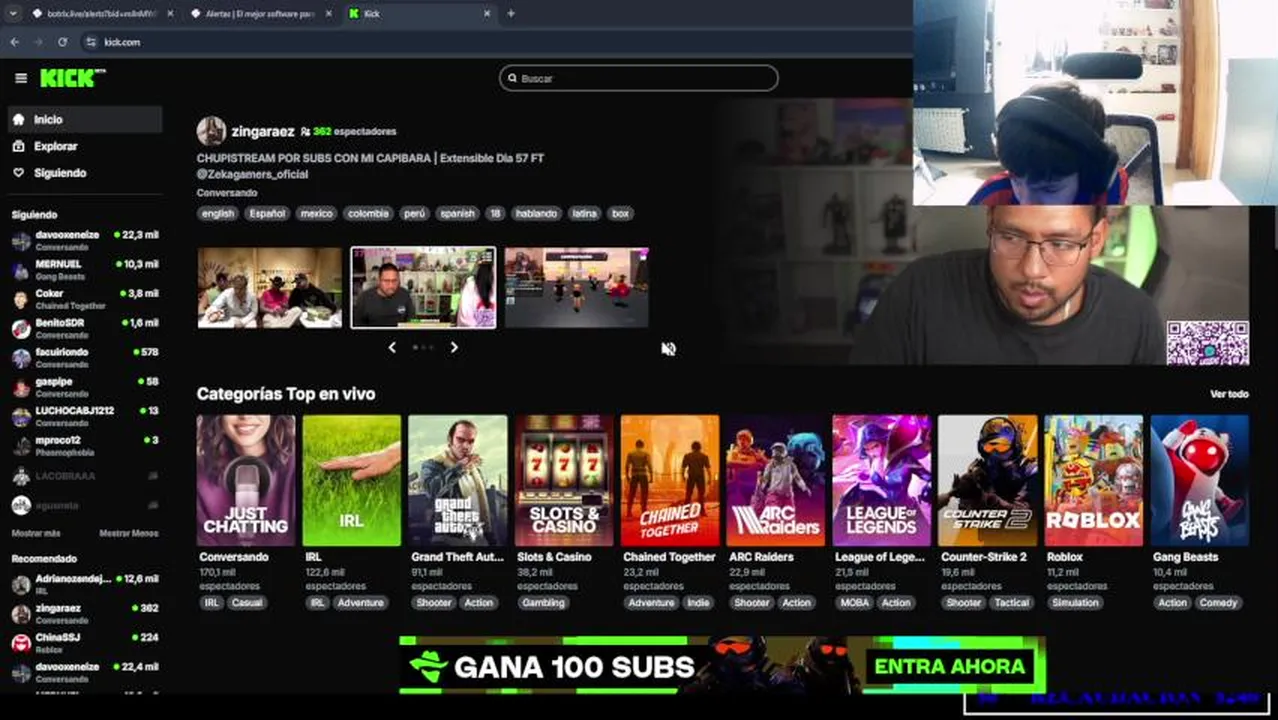Expand list with Mostrar más
Screen dimensions: 1278x720
coord(36,533)
